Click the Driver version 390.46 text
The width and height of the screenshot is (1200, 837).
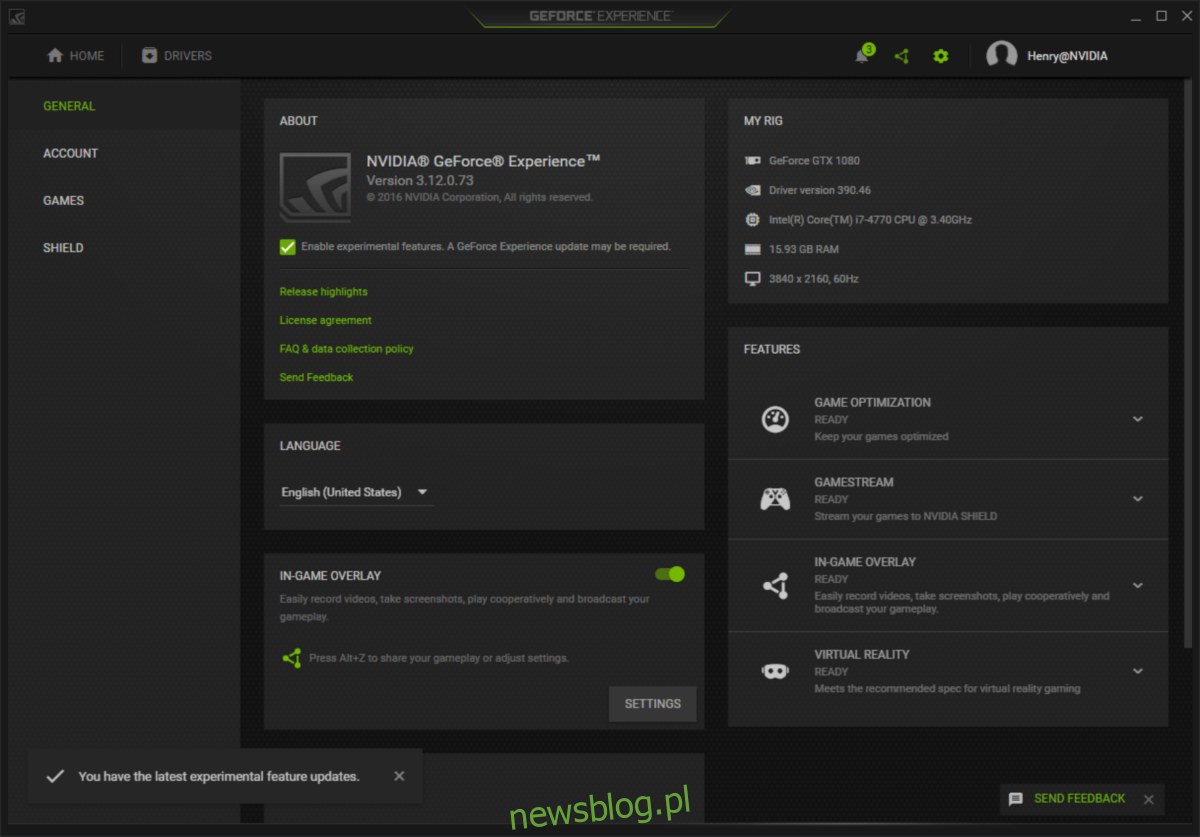click(820, 190)
